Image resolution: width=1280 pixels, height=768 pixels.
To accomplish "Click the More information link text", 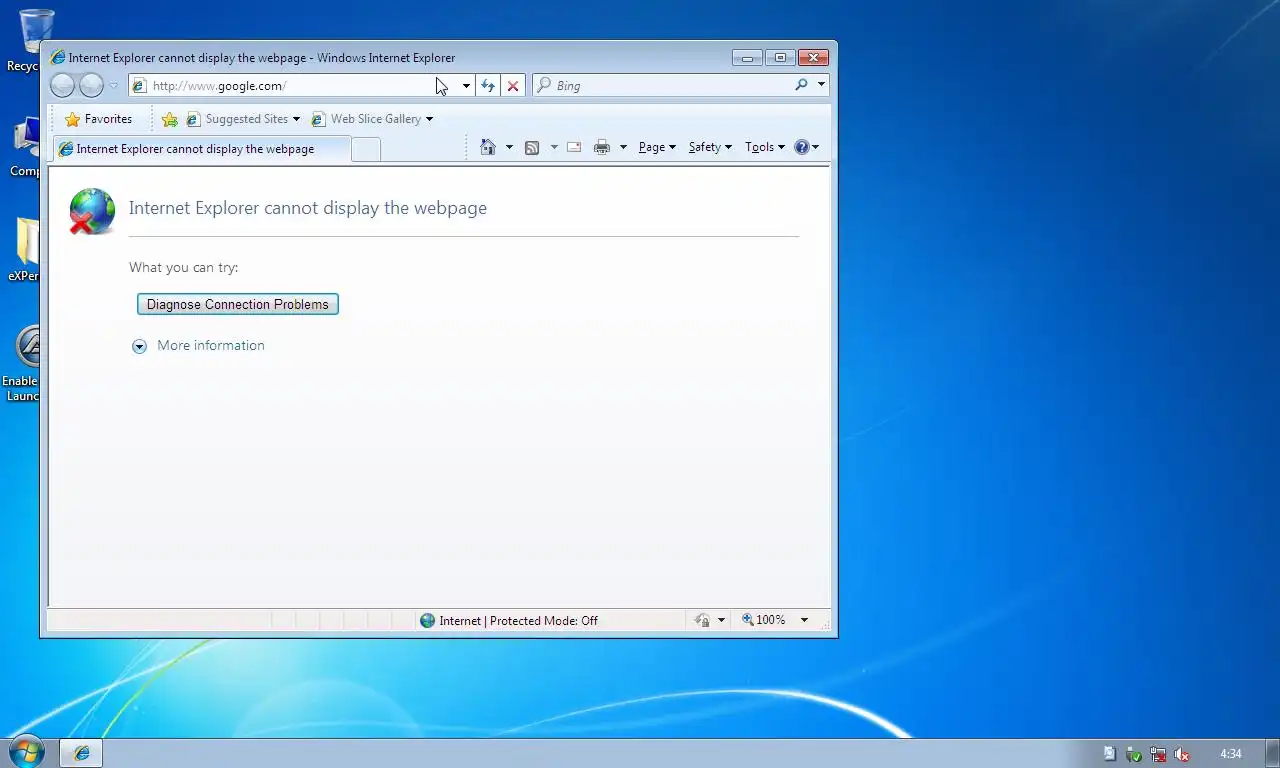I will 211,345.
